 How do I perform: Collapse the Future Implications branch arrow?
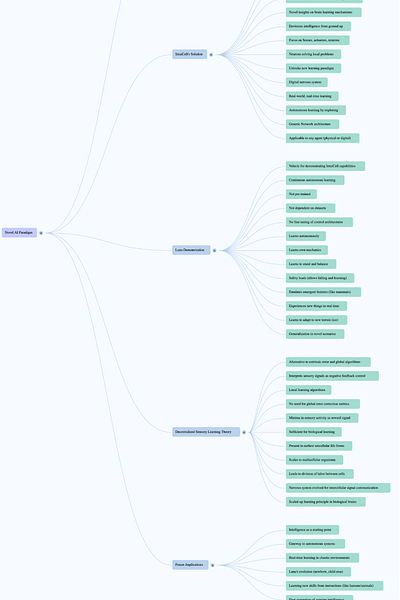pyautogui.click(x=213, y=565)
